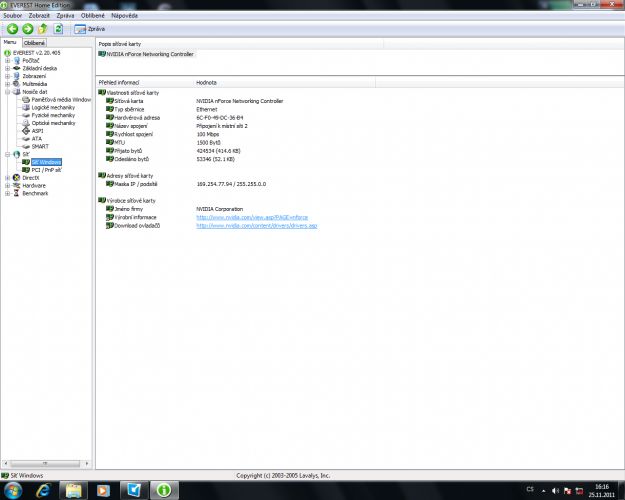Click the Up level arrow icon
Viewport: 625px width, 500px height.
pos(43,29)
